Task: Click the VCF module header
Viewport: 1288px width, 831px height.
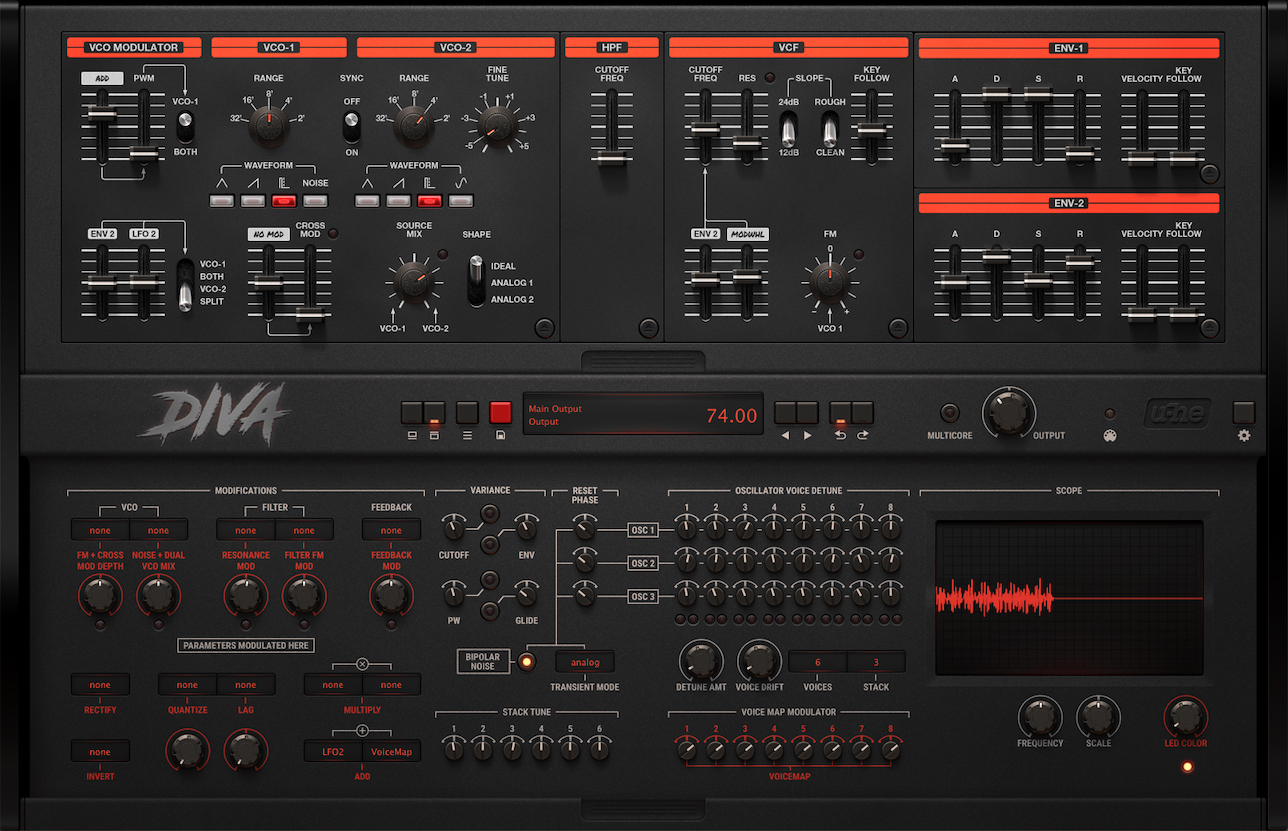Action: tap(789, 47)
